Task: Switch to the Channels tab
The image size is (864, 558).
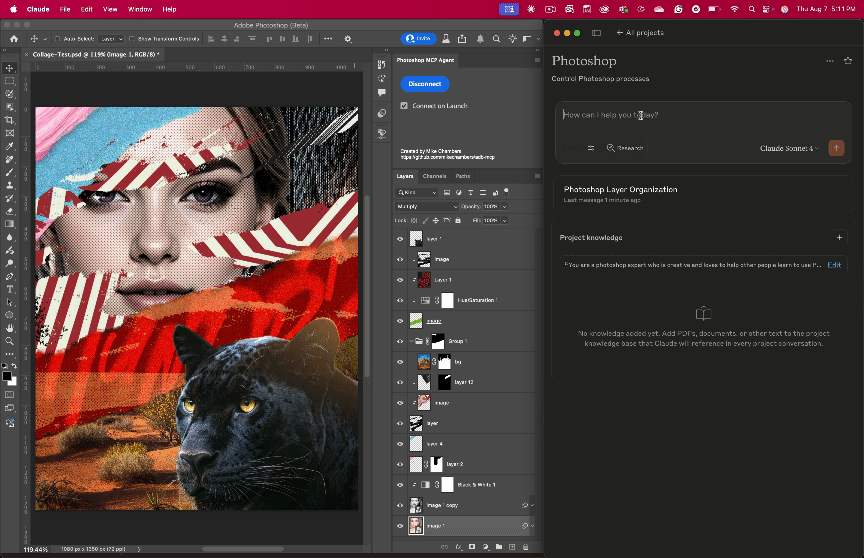Action: tap(435, 176)
